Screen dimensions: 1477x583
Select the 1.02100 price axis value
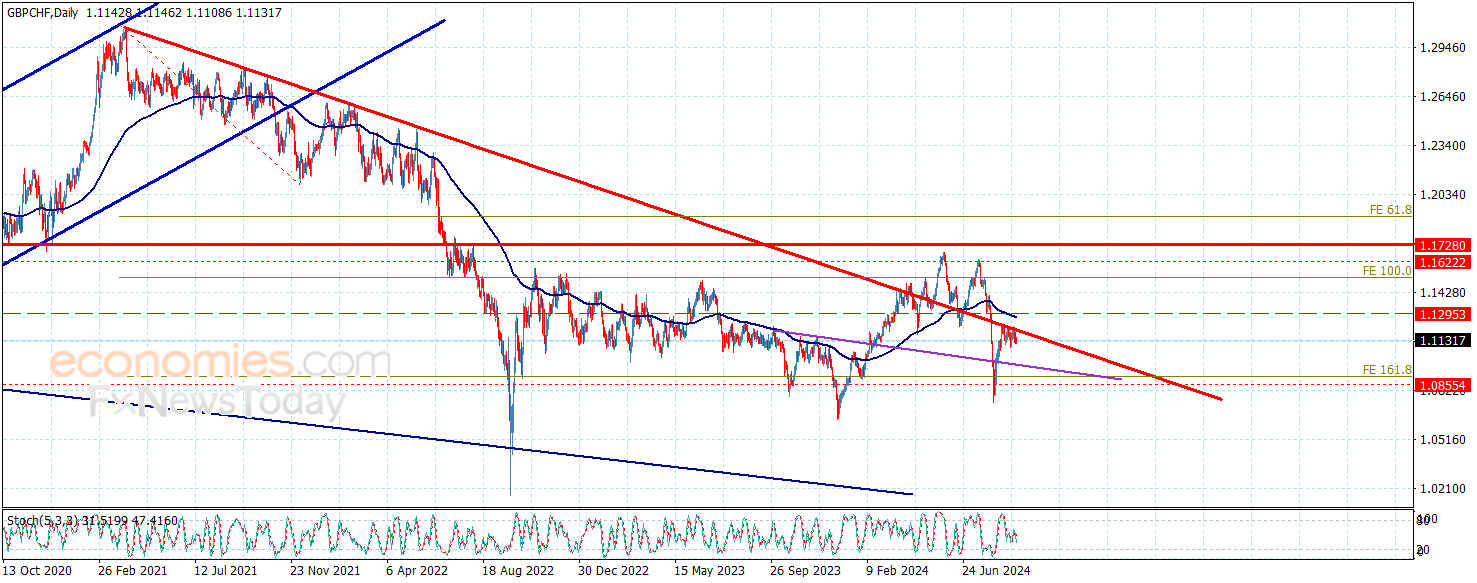tap(1442, 489)
